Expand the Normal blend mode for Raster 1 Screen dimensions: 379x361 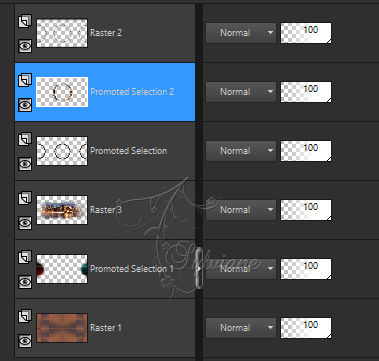tap(241, 328)
